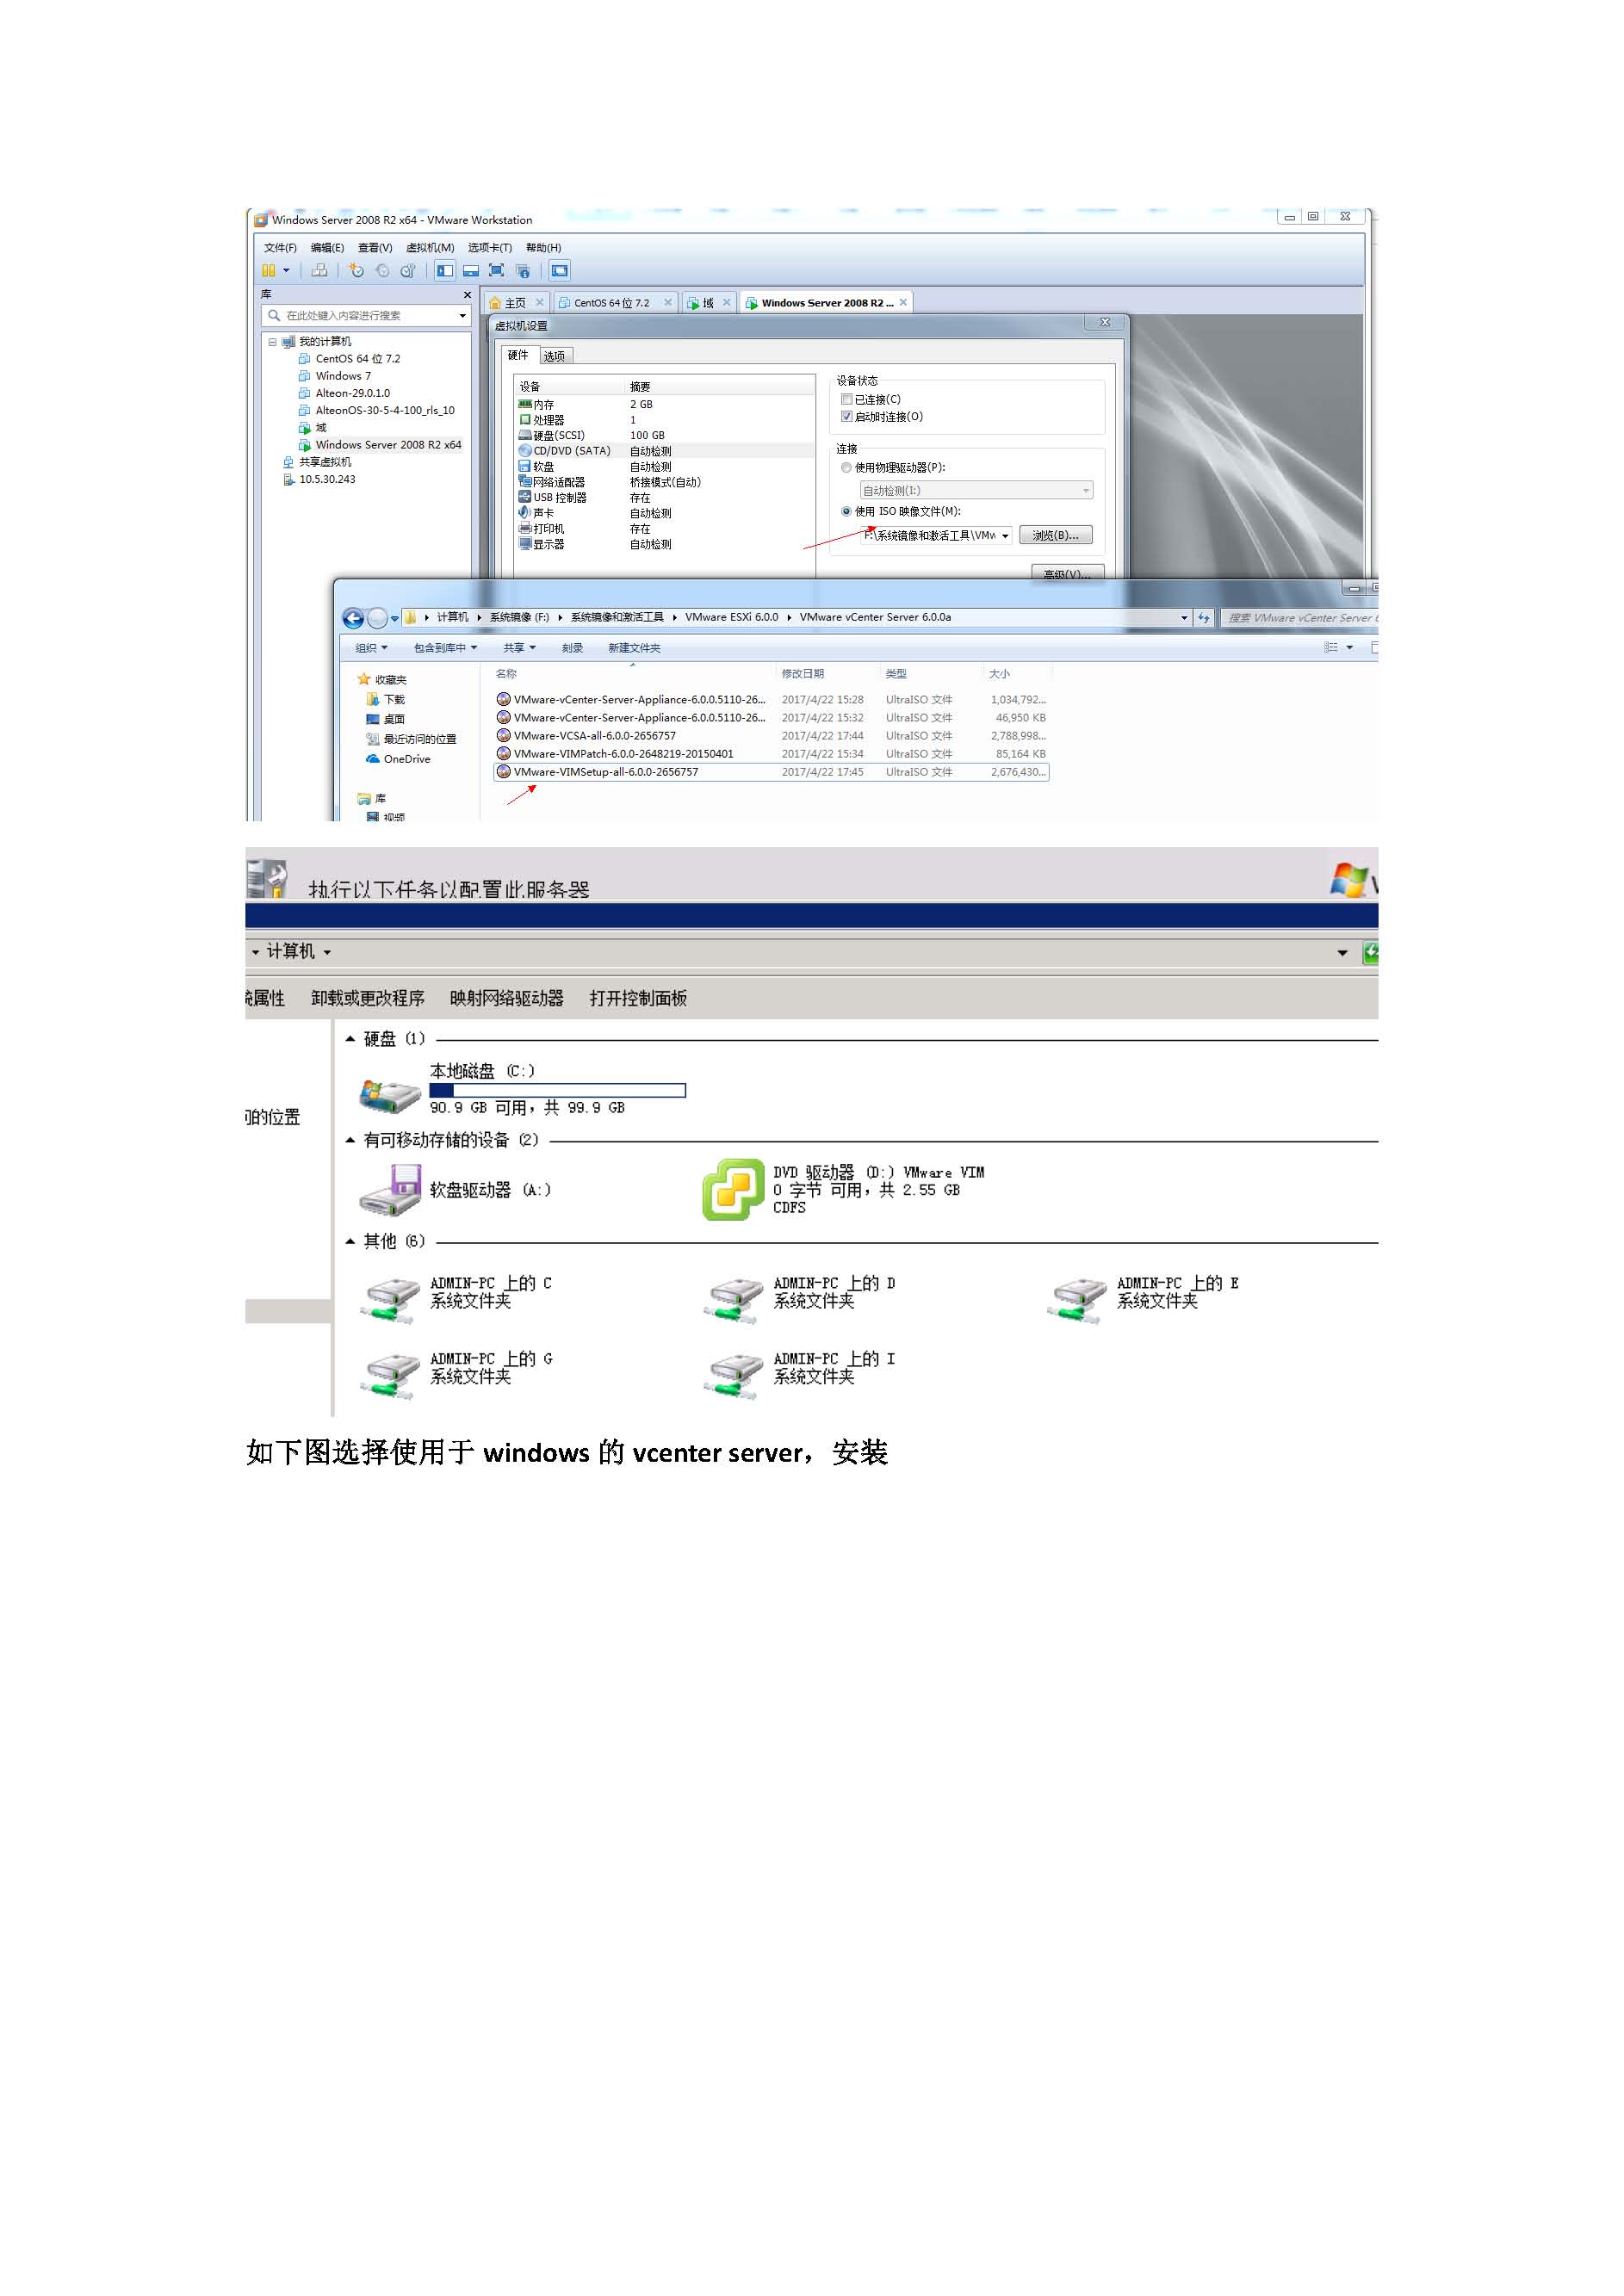Open the 包含到库中 dropdown

tap(445, 648)
